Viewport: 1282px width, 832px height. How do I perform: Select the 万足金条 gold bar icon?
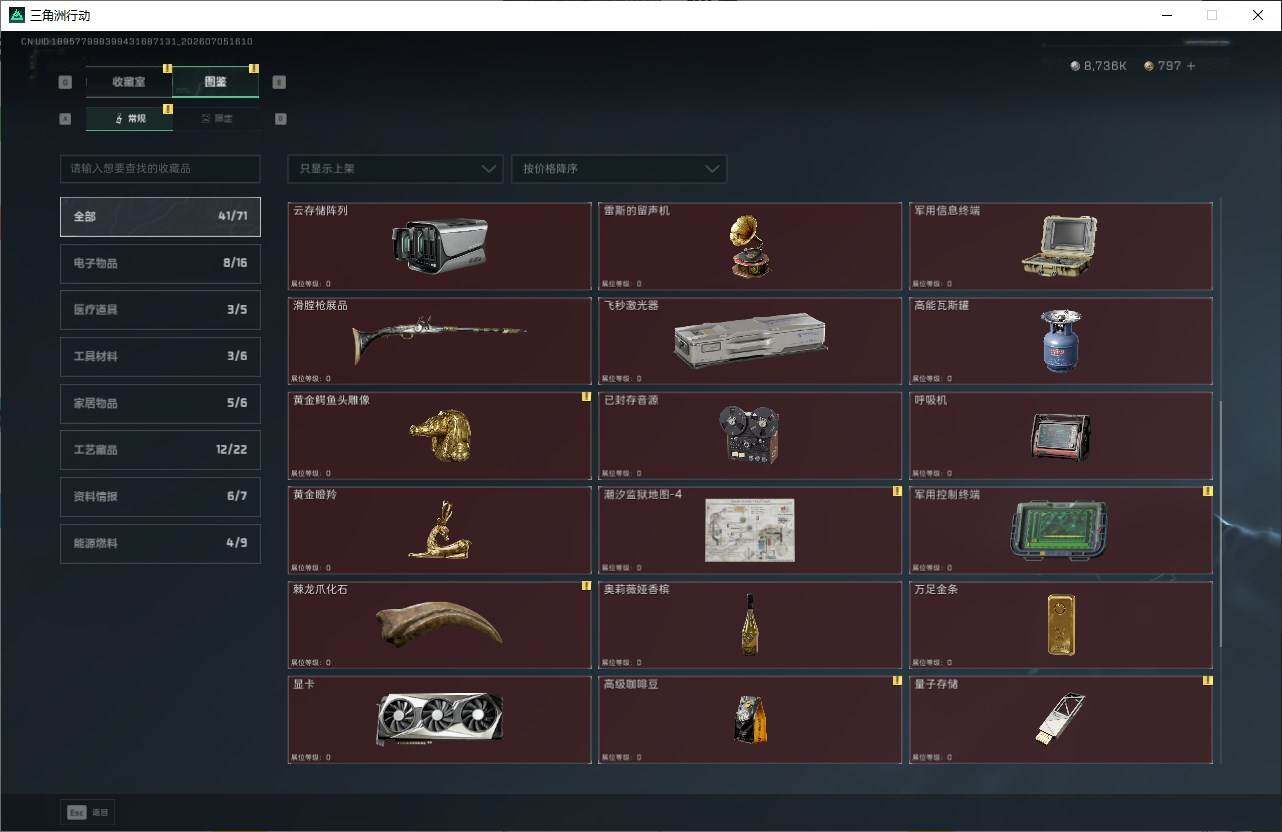tap(1061, 625)
